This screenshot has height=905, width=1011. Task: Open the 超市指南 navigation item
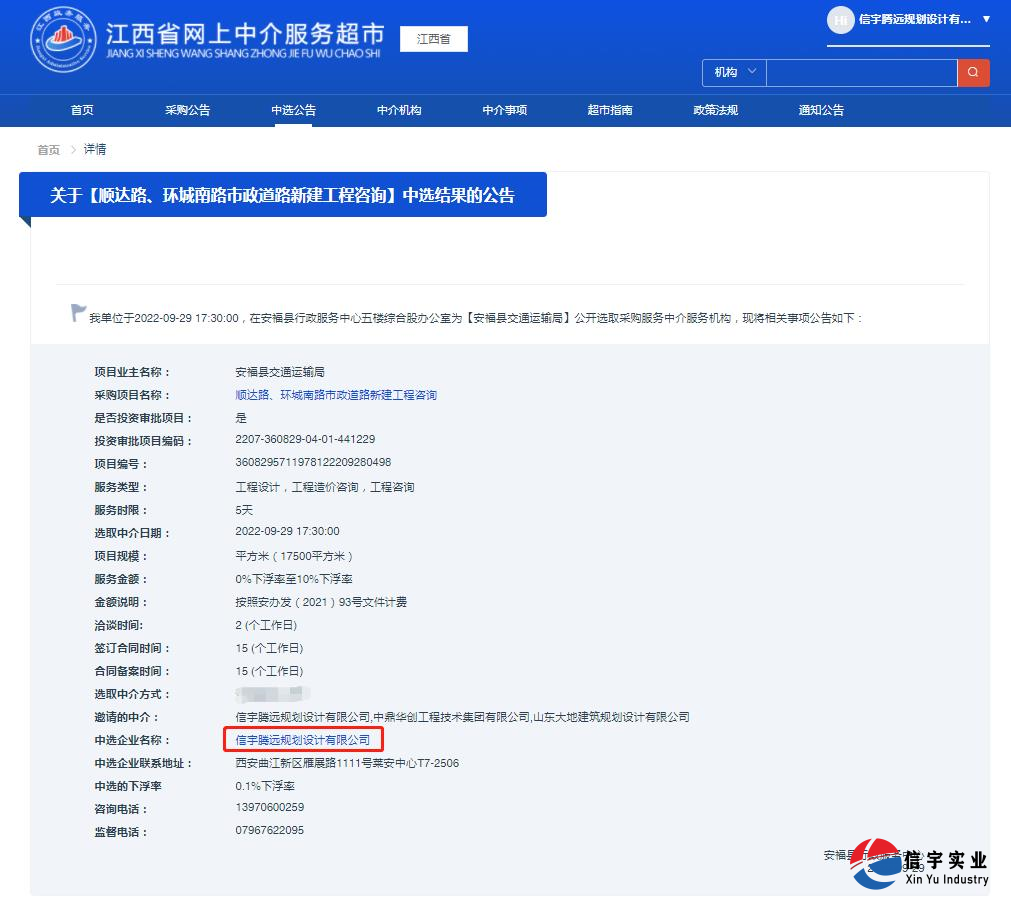[x=610, y=110]
